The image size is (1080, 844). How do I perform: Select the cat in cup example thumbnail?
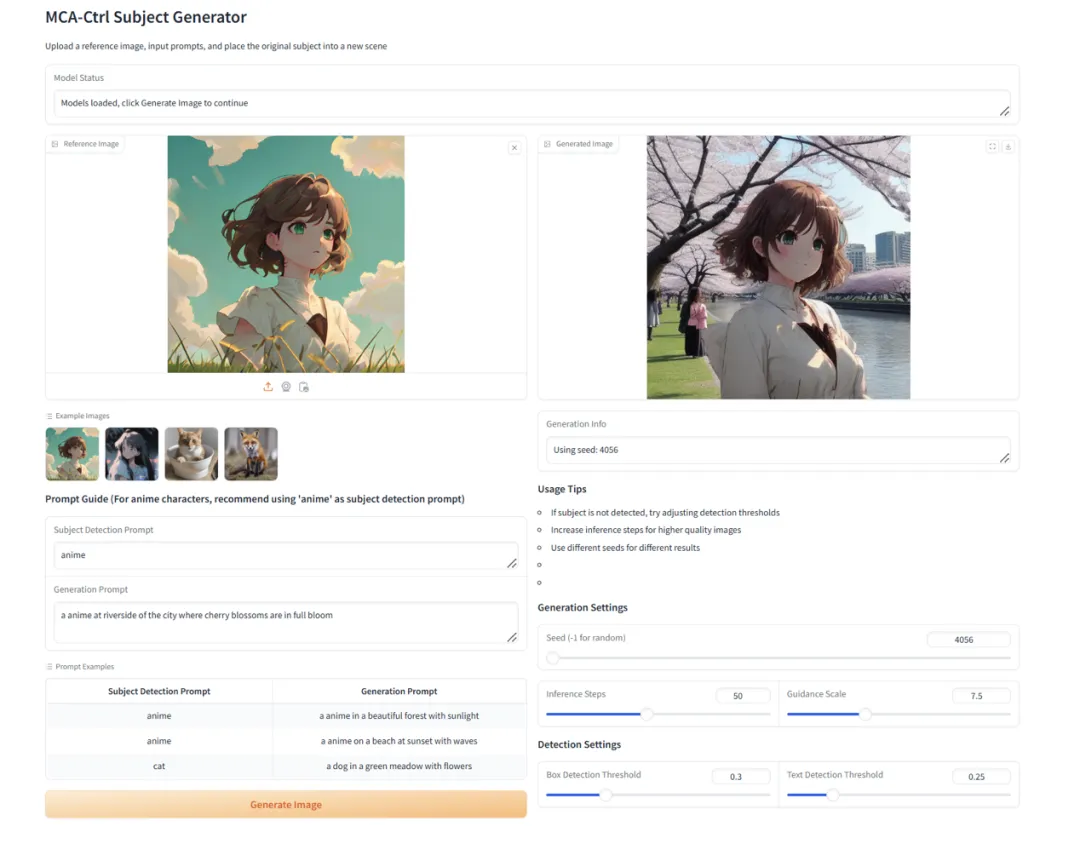[x=191, y=454]
